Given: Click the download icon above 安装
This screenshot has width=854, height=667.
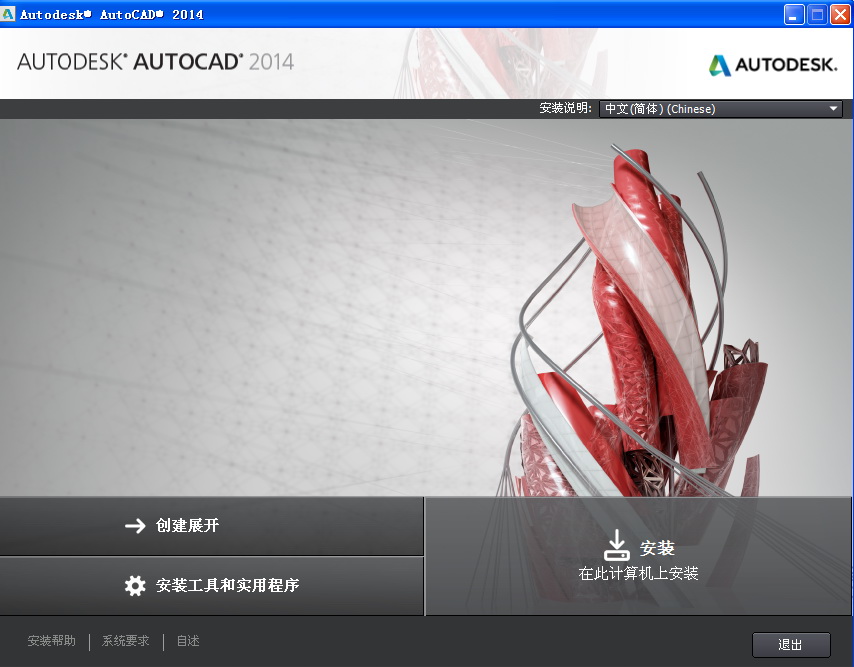Looking at the screenshot, I should pos(617,544).
